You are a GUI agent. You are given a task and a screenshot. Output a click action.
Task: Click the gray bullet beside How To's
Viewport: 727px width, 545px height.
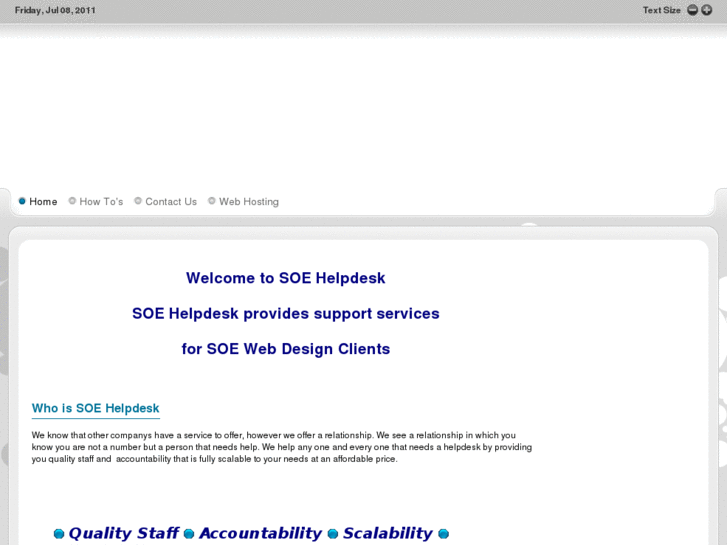72,201
